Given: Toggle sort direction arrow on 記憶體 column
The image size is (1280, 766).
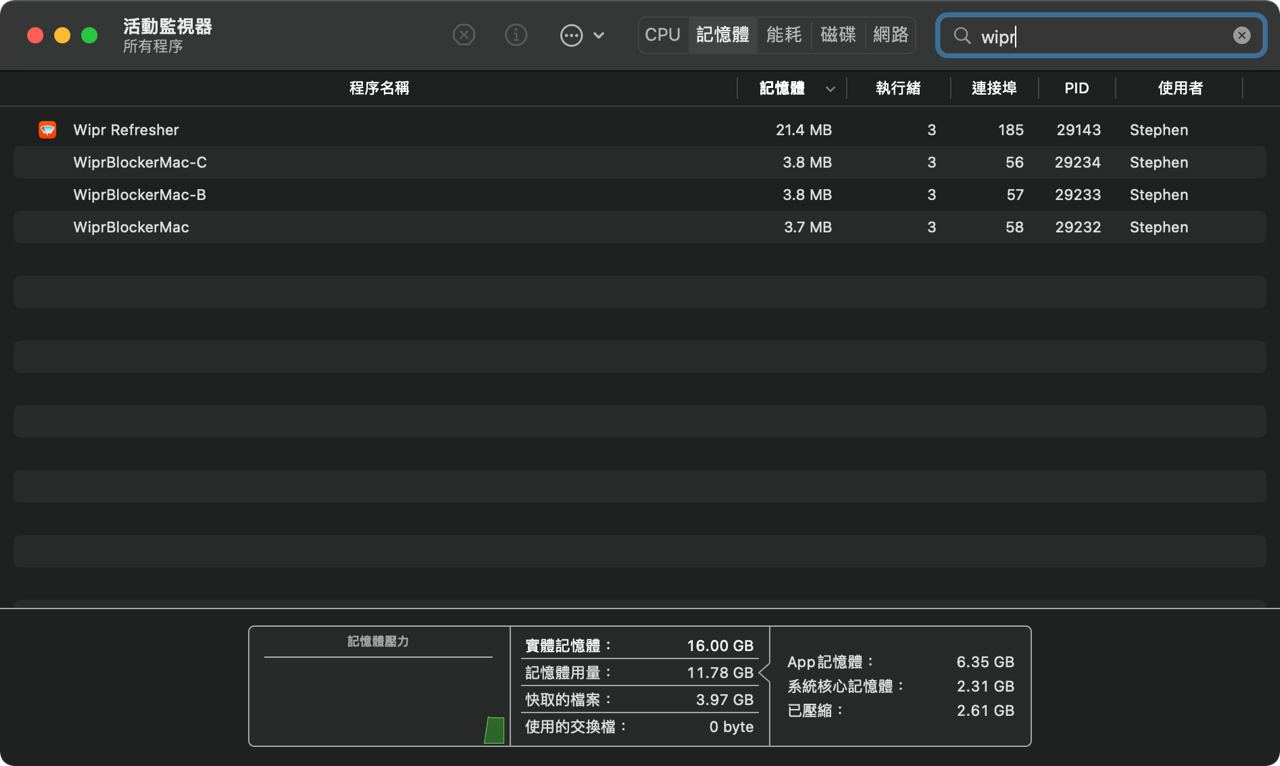Looking at the screenshot, I should 830,89.
